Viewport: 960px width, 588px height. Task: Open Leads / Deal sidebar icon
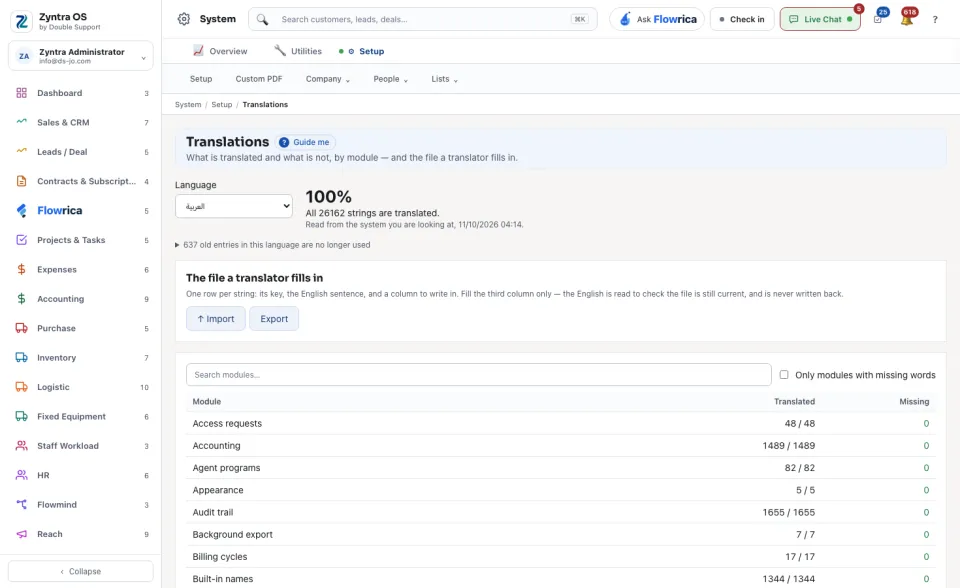(x=21, y=151)
